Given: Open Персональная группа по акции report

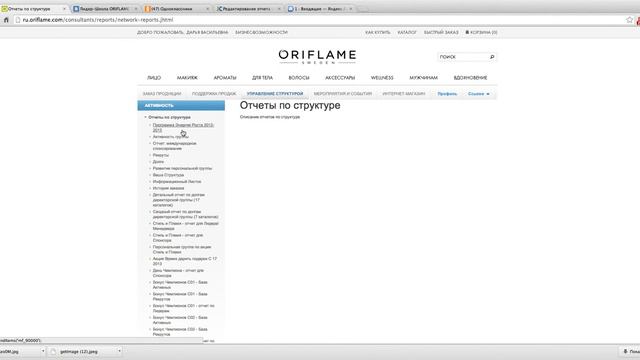Looking at the screenshot, I should (182, 249).
